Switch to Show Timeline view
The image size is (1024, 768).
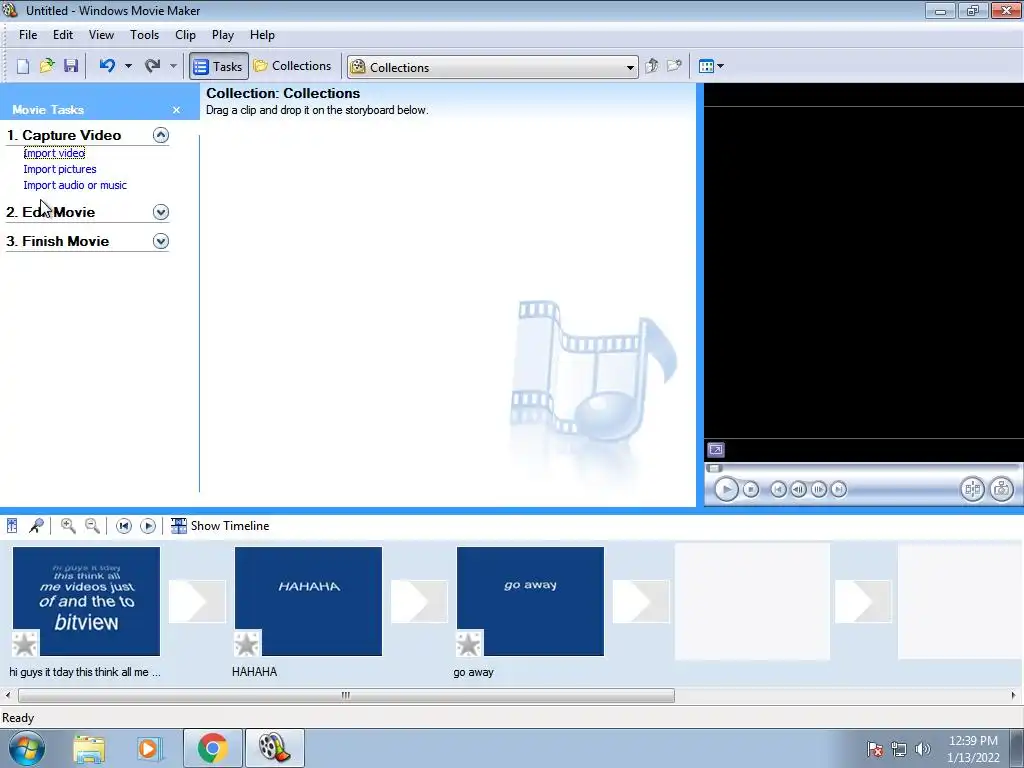click(x=220, y=526)
